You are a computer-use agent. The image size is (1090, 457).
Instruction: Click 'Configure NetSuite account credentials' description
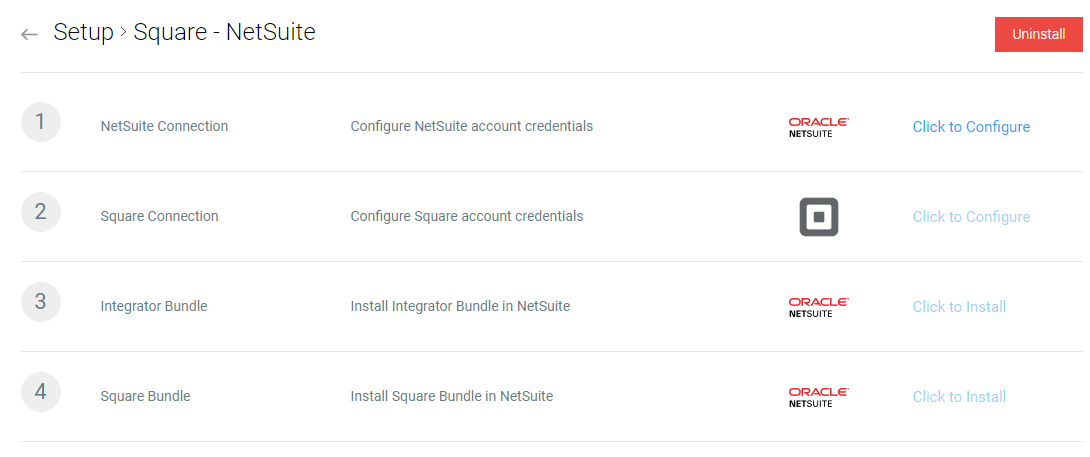pos(471,127)
